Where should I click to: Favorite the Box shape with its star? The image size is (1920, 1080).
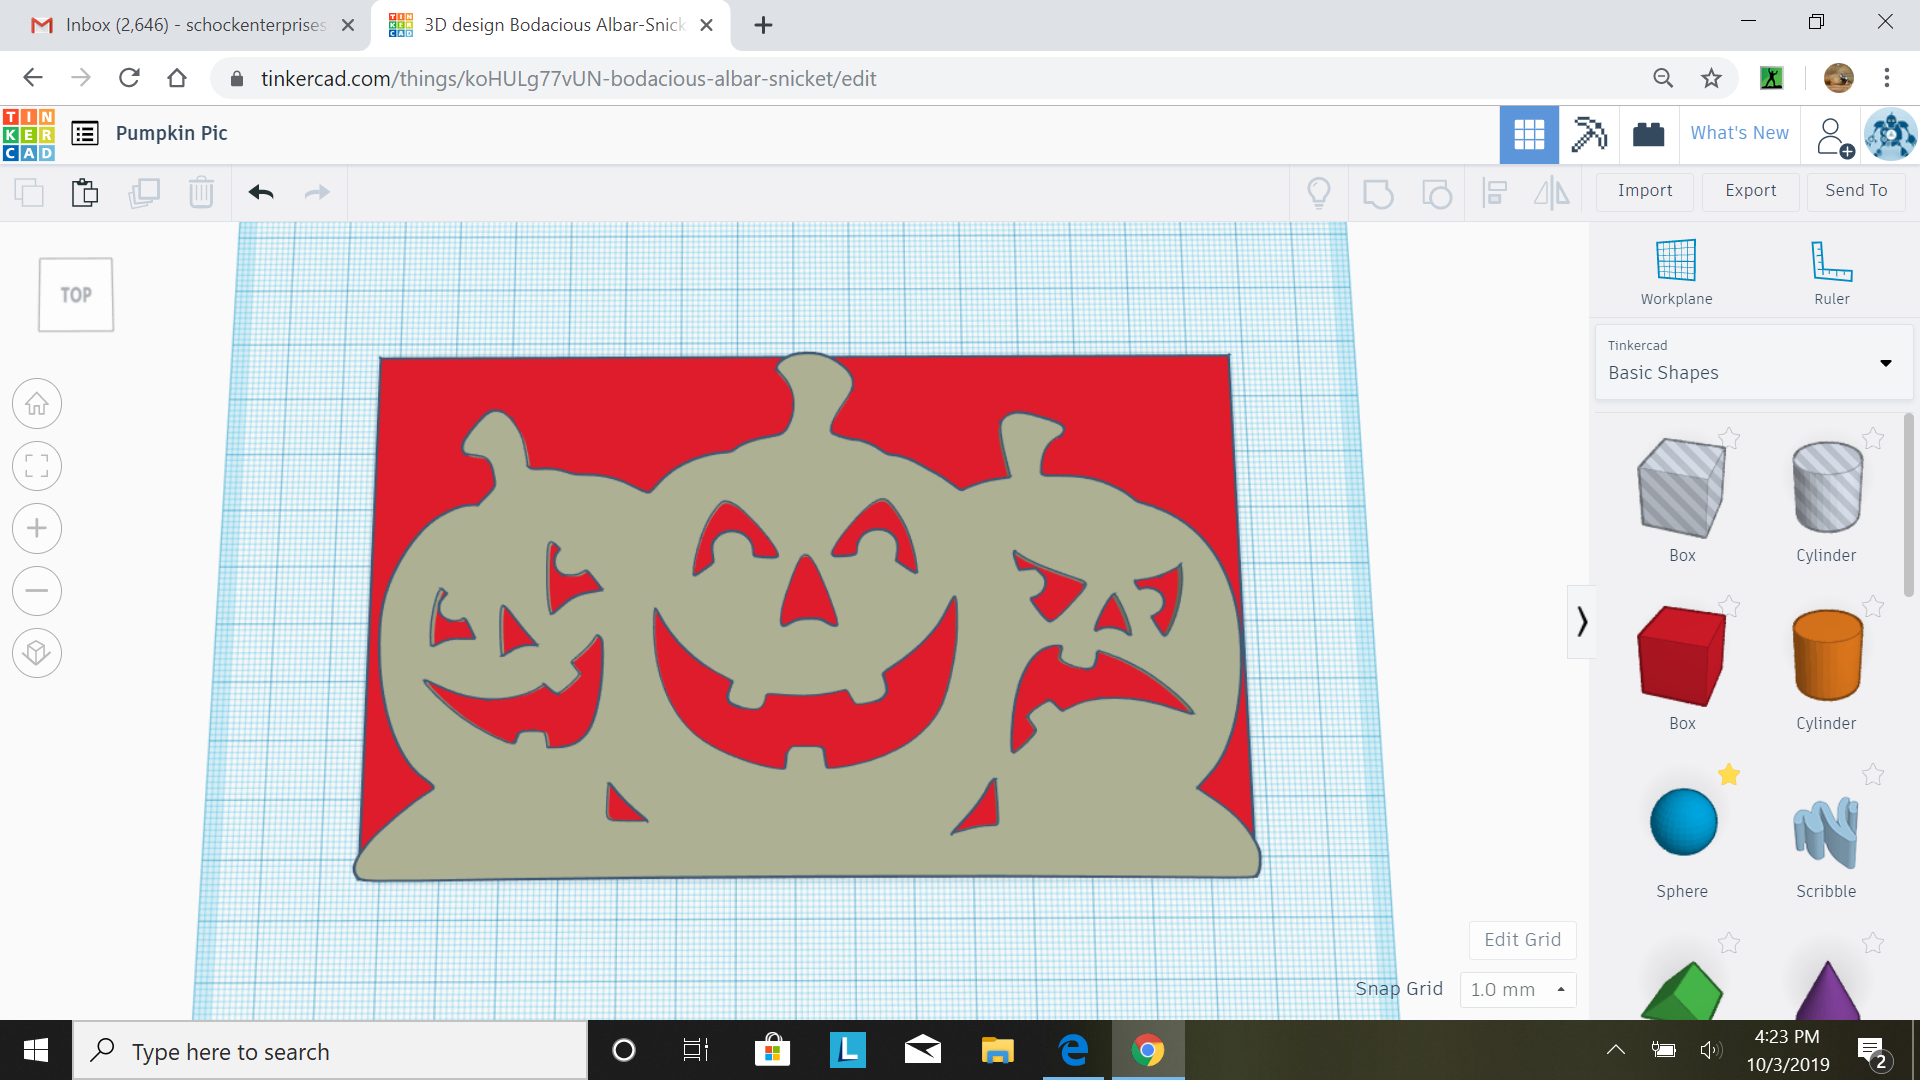click(1729, 437)
